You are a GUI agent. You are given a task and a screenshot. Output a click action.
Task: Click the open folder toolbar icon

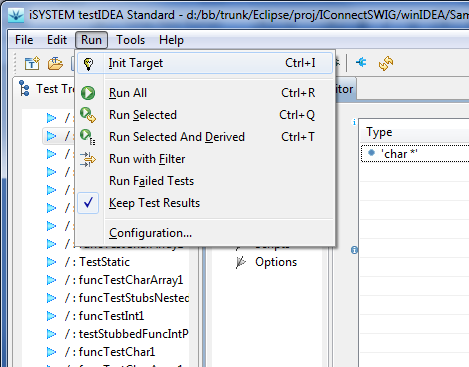[55, 63]
